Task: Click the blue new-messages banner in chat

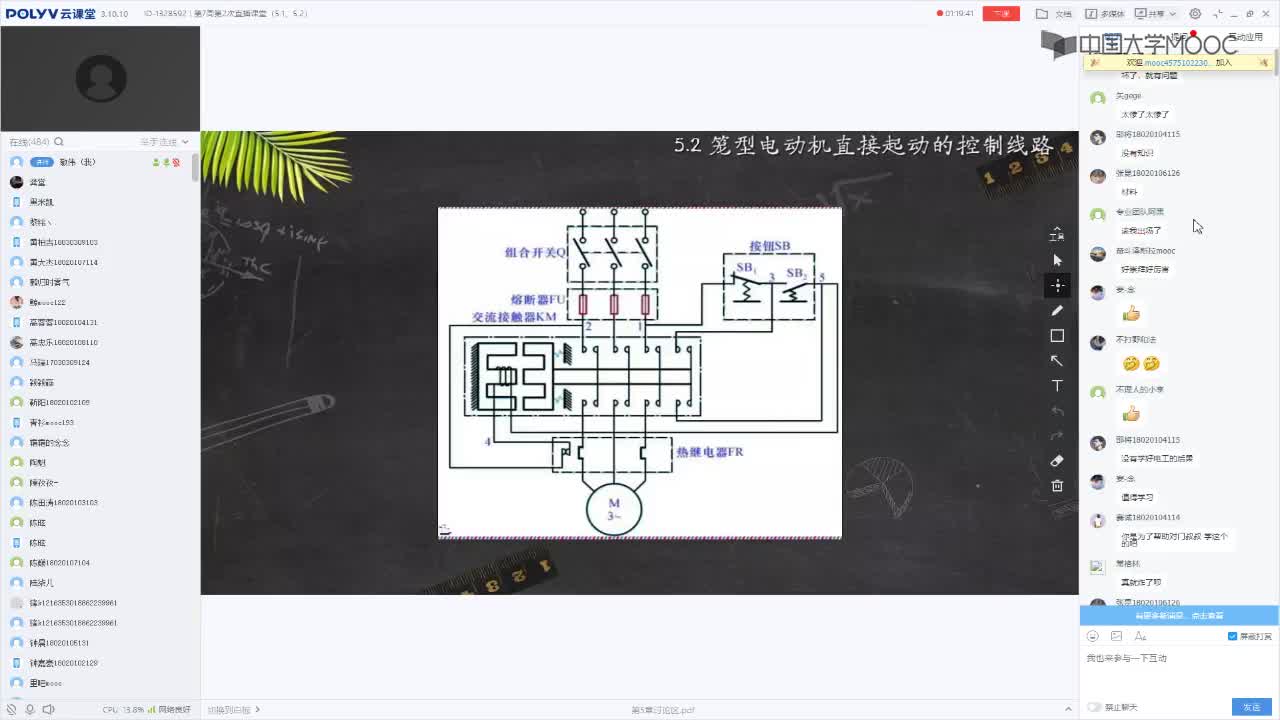Action: (1179, 615)
